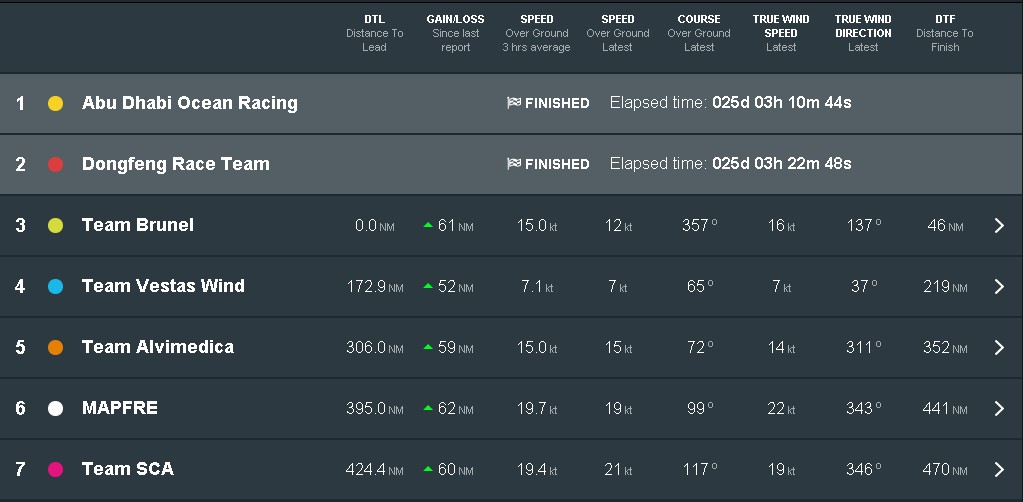Click the red Dongfeng Race Team color dot
The height and width of the screenshot is (502, 1023).
coord(55,164)
